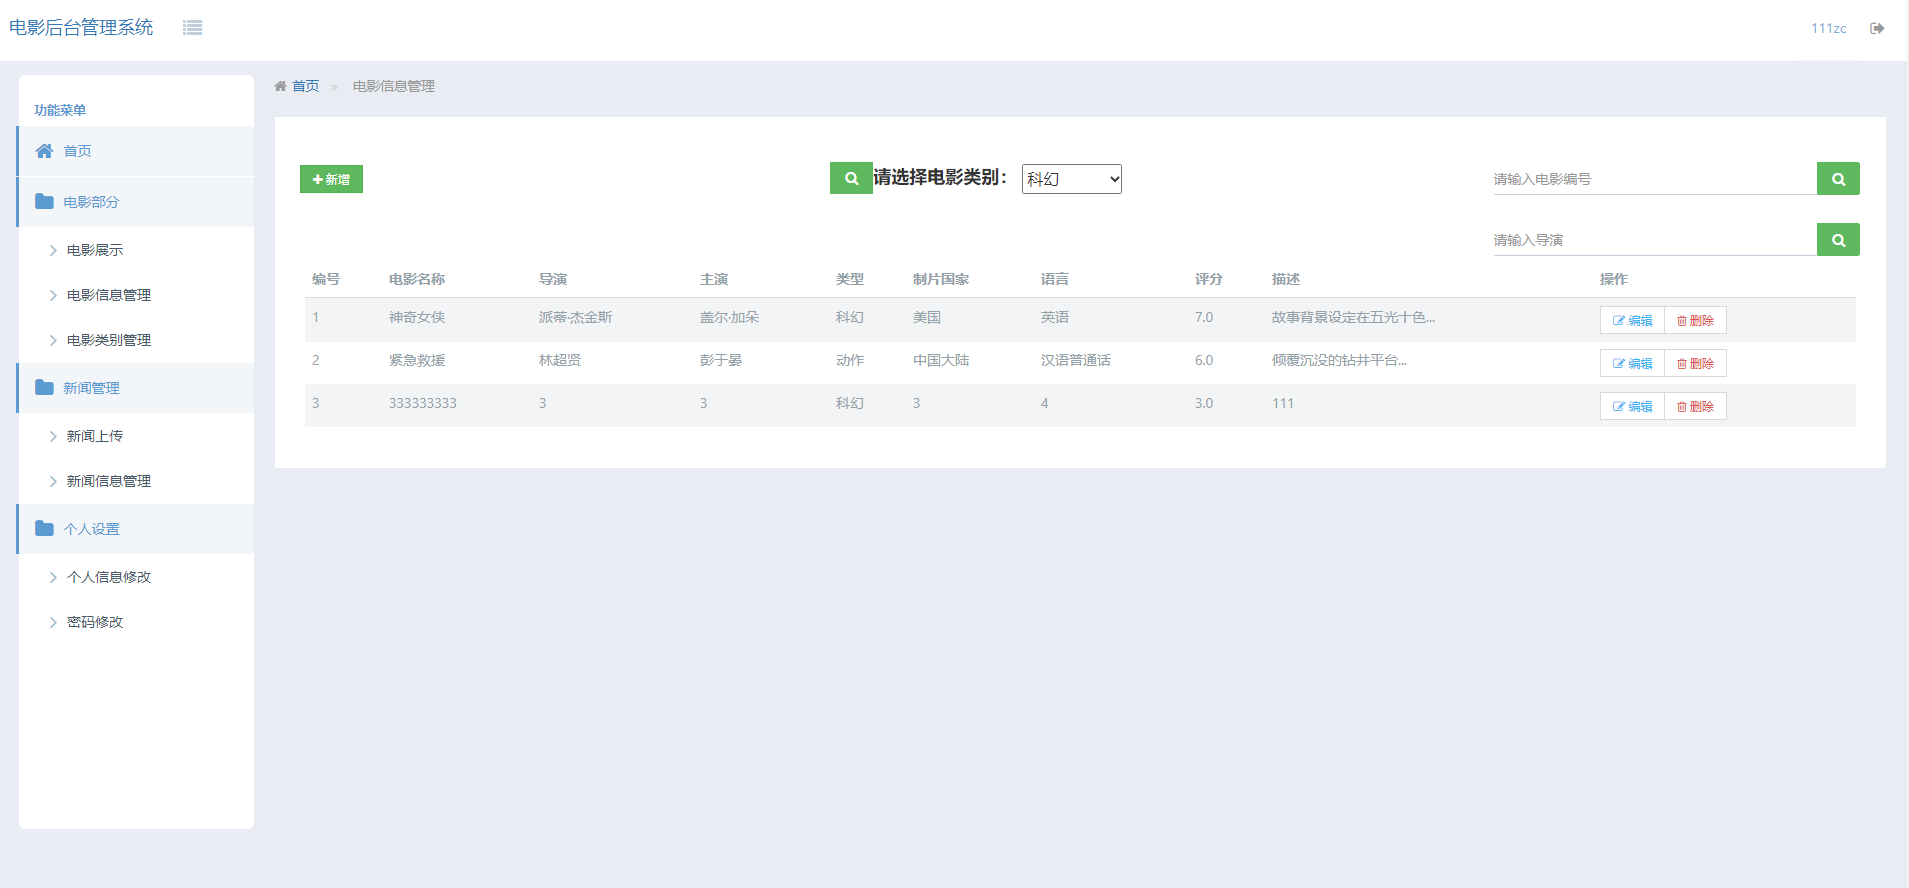Click the house icon beside 首页 in sidebar
Viewport: 1909px width, 888px height.
(x=44, y=151)
